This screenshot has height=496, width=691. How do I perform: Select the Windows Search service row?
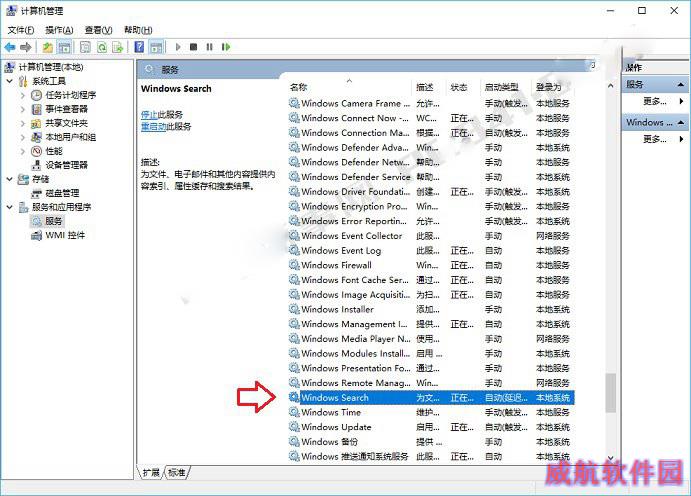(x=431, y=398)
